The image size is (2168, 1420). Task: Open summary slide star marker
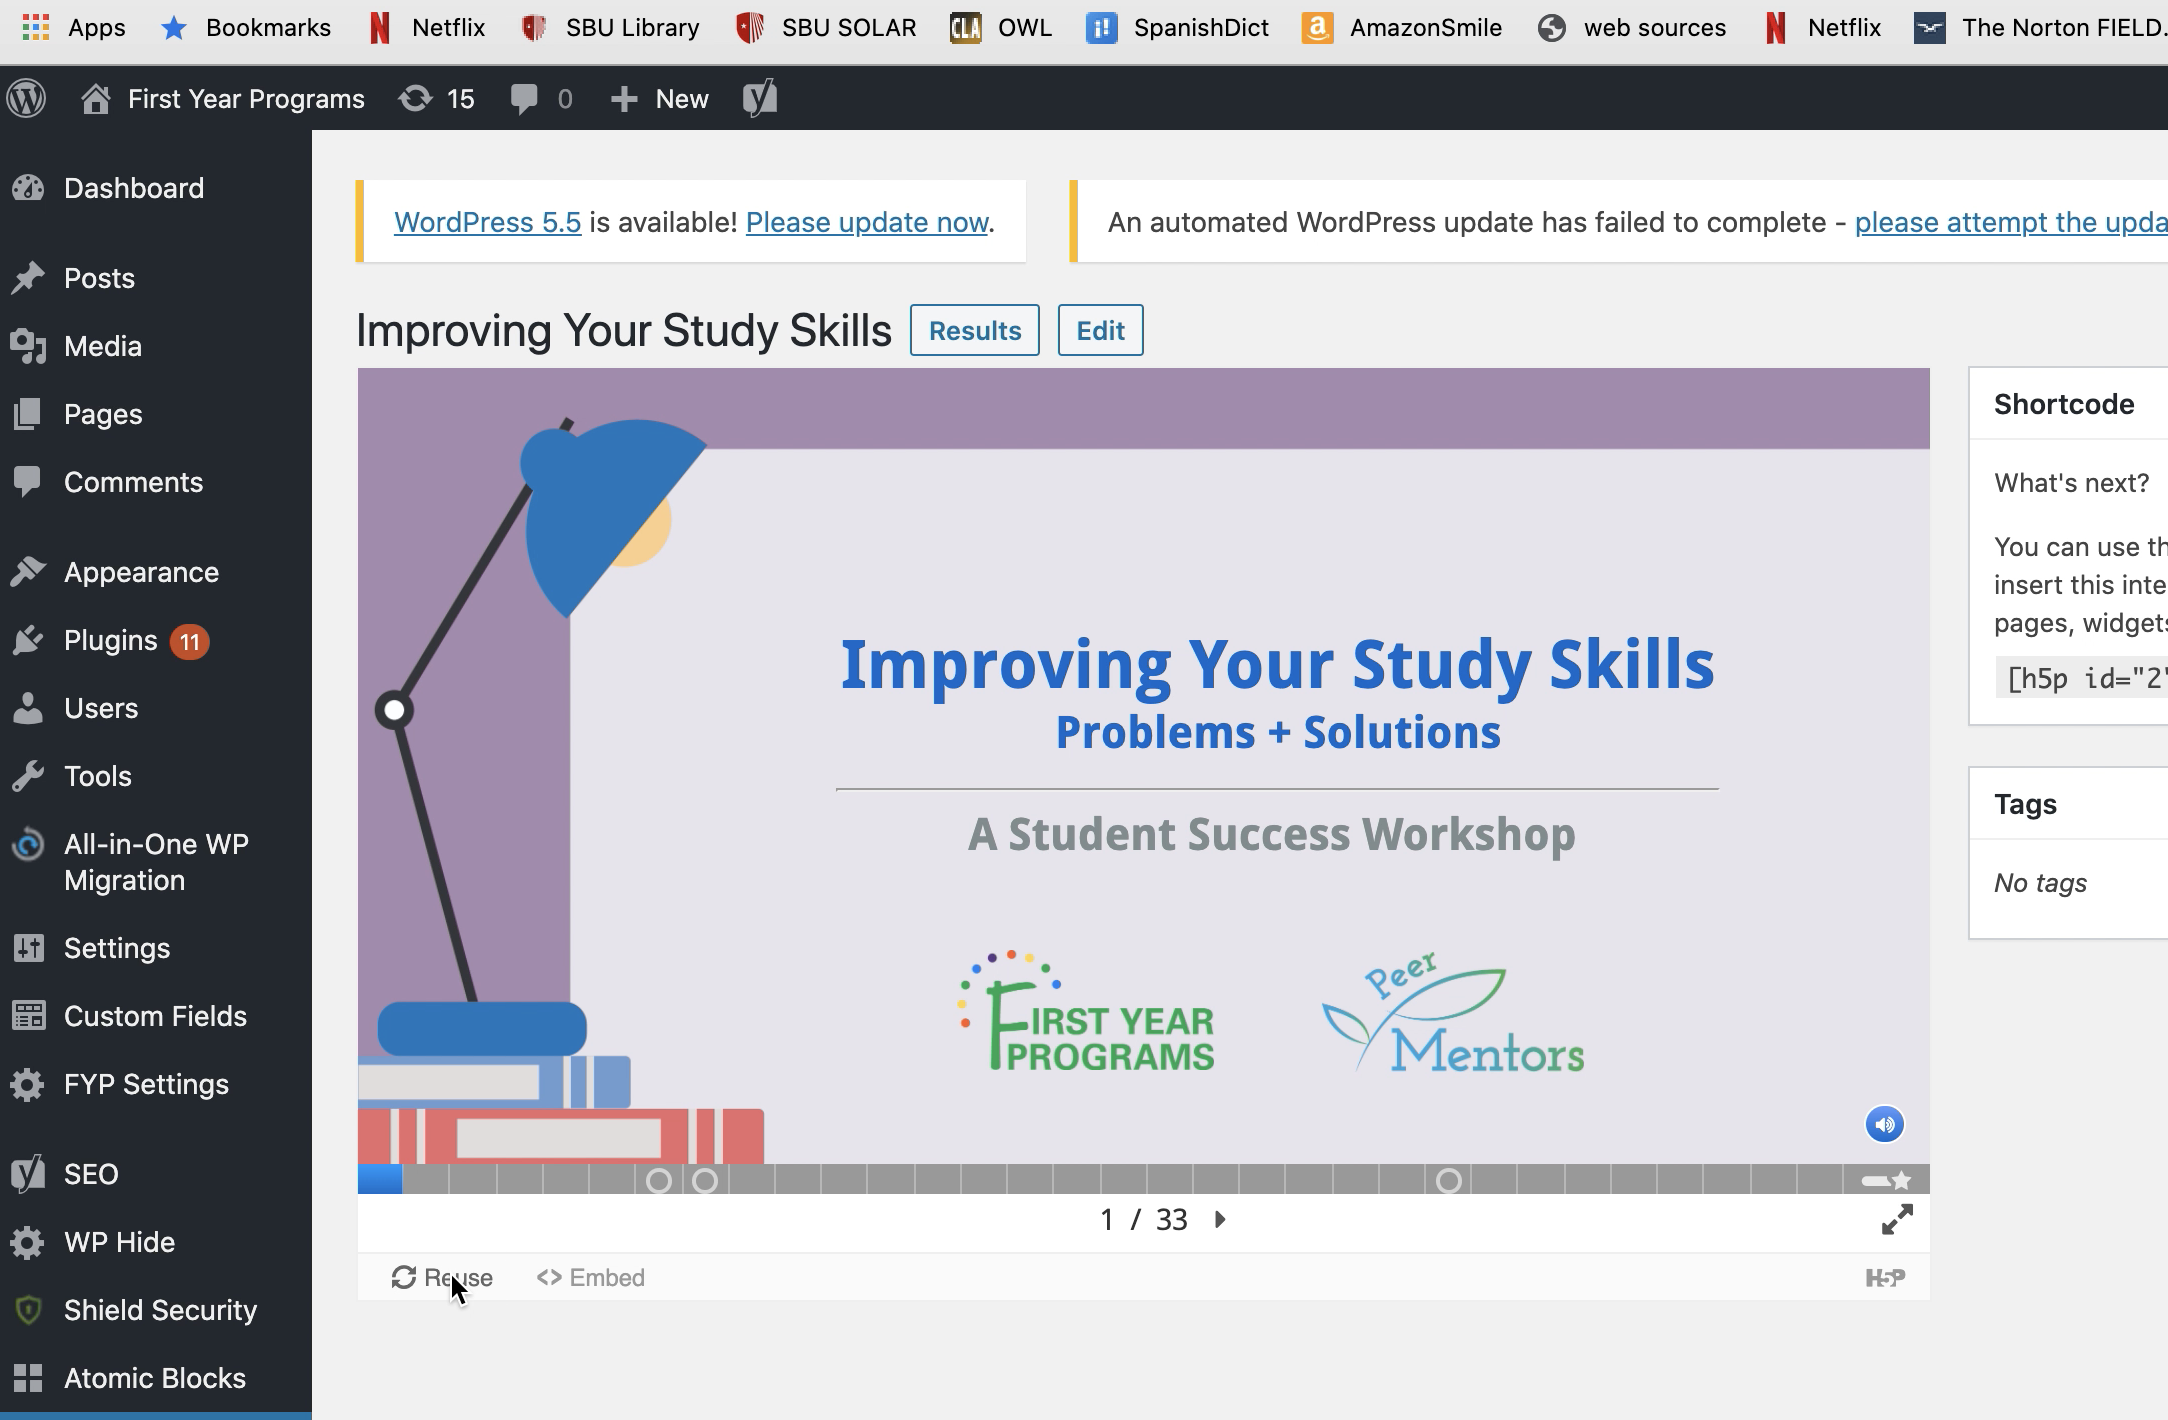click(x=1887, y=1180)
